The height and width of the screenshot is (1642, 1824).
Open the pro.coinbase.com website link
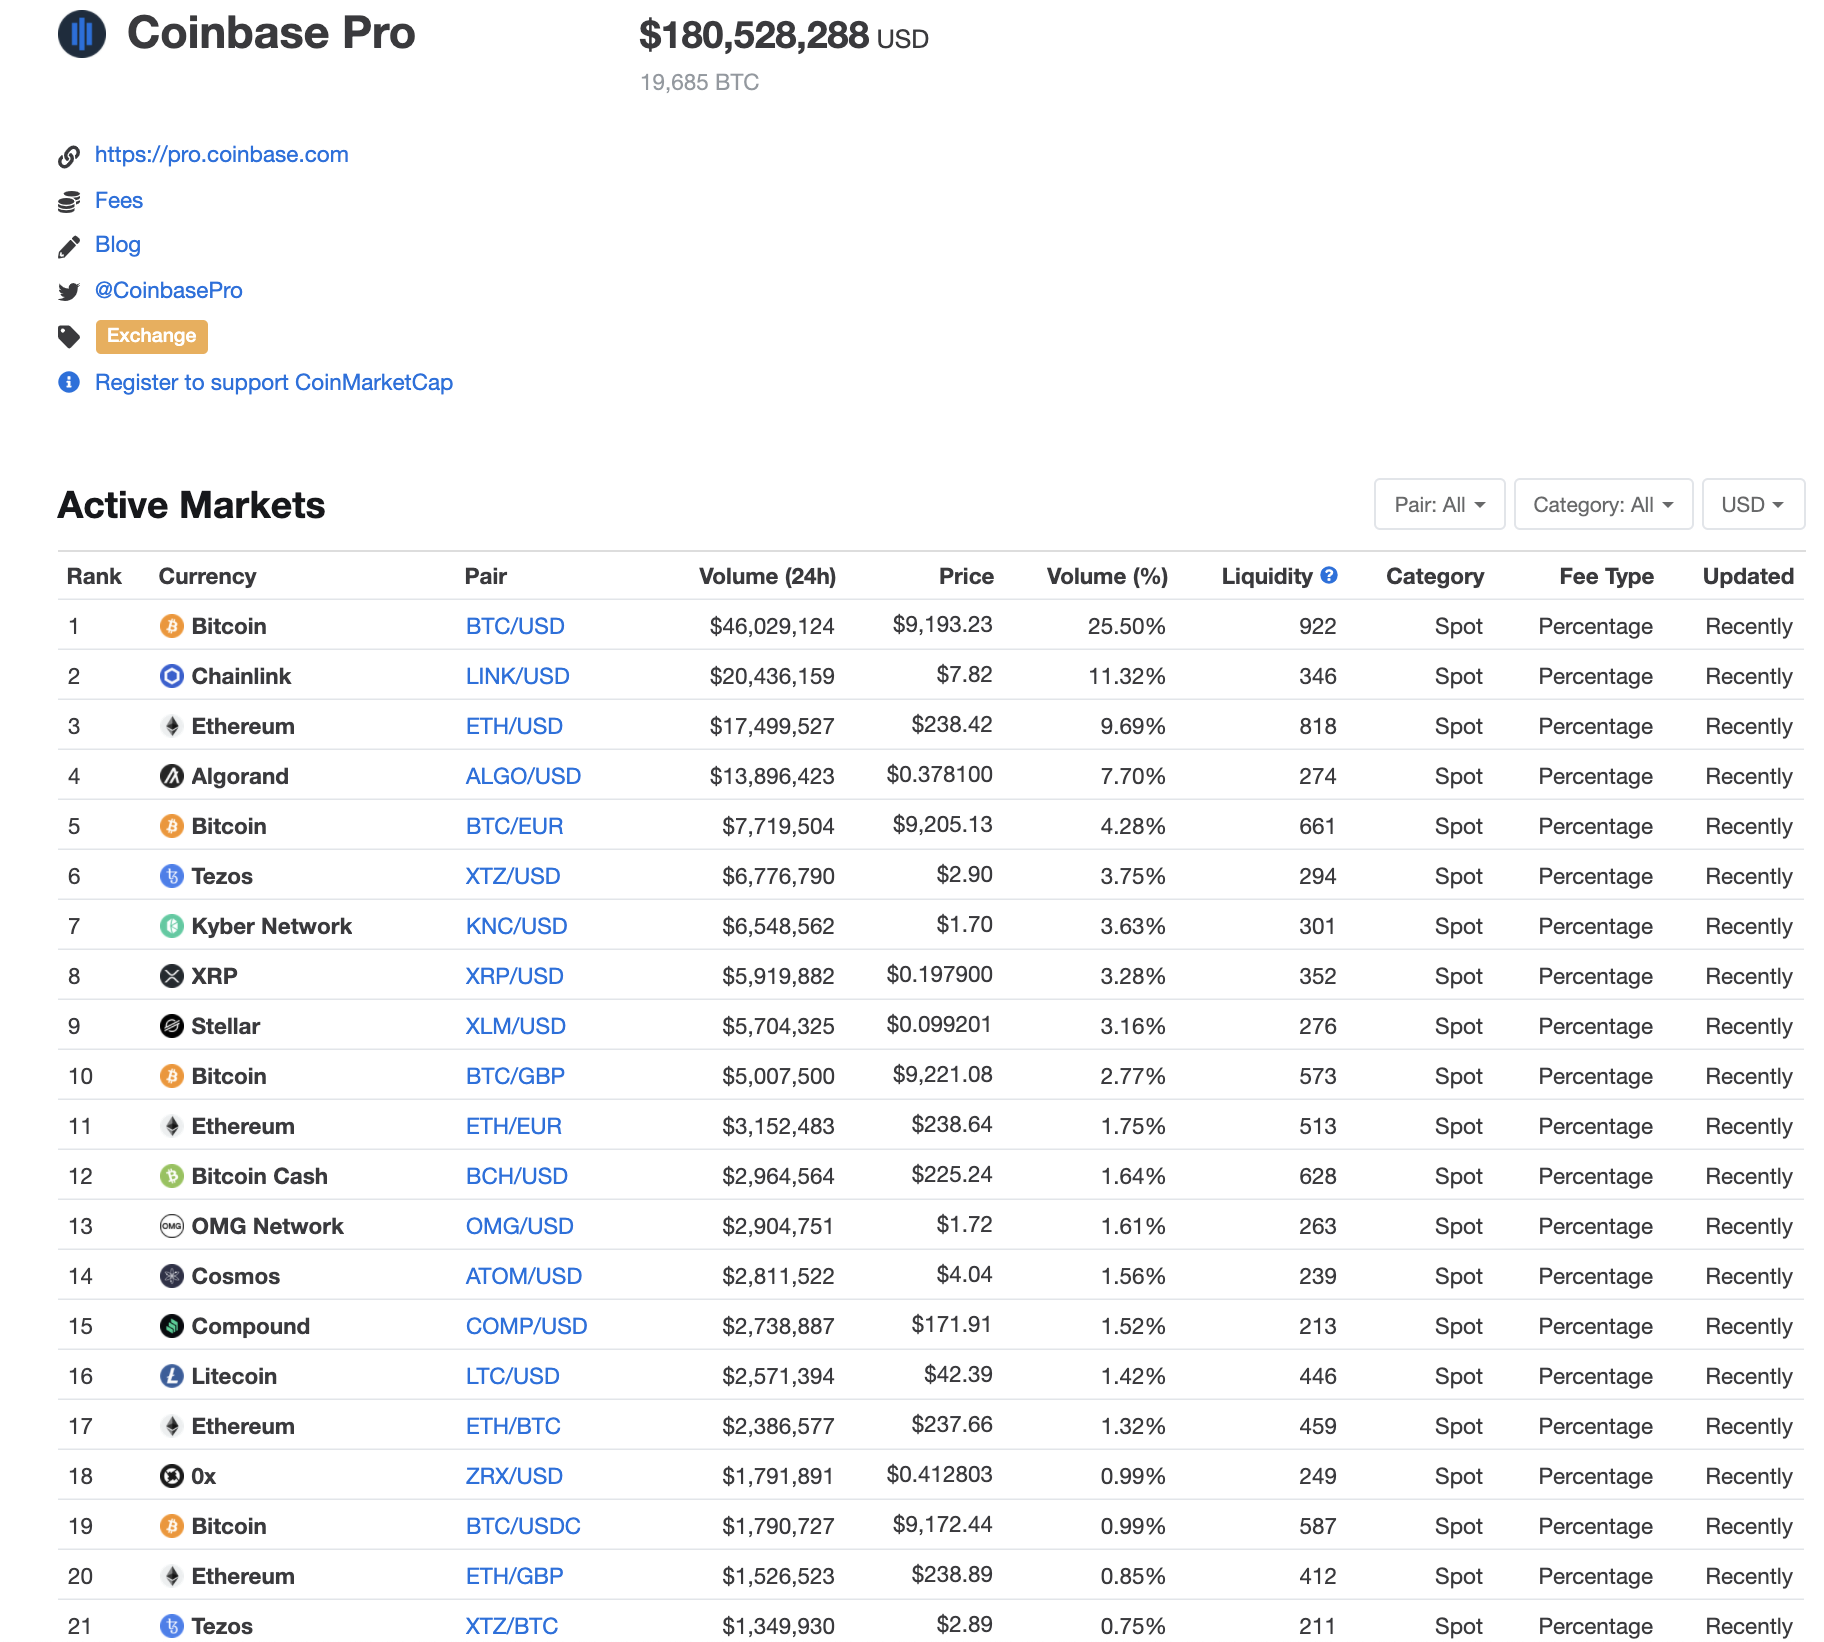pos(222,155)
